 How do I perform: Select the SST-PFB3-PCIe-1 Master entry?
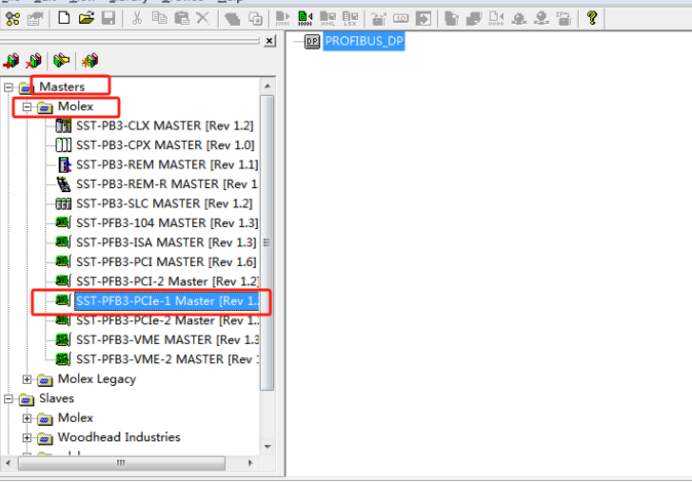[167, 301]
